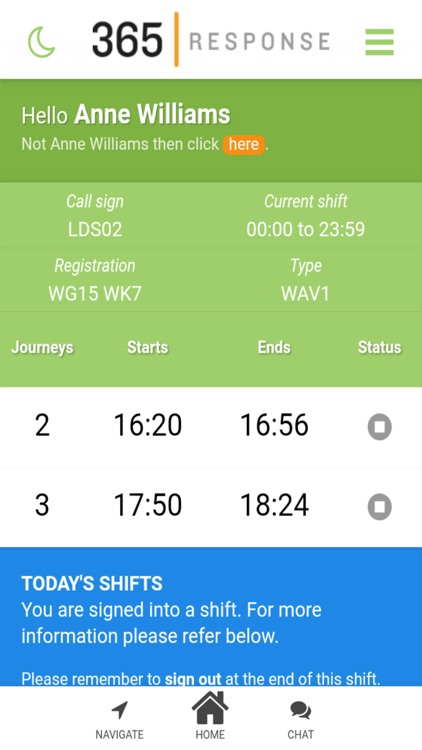Tap the 365 Response logo
The image size is (422, 750).
[x=211, y=40]
